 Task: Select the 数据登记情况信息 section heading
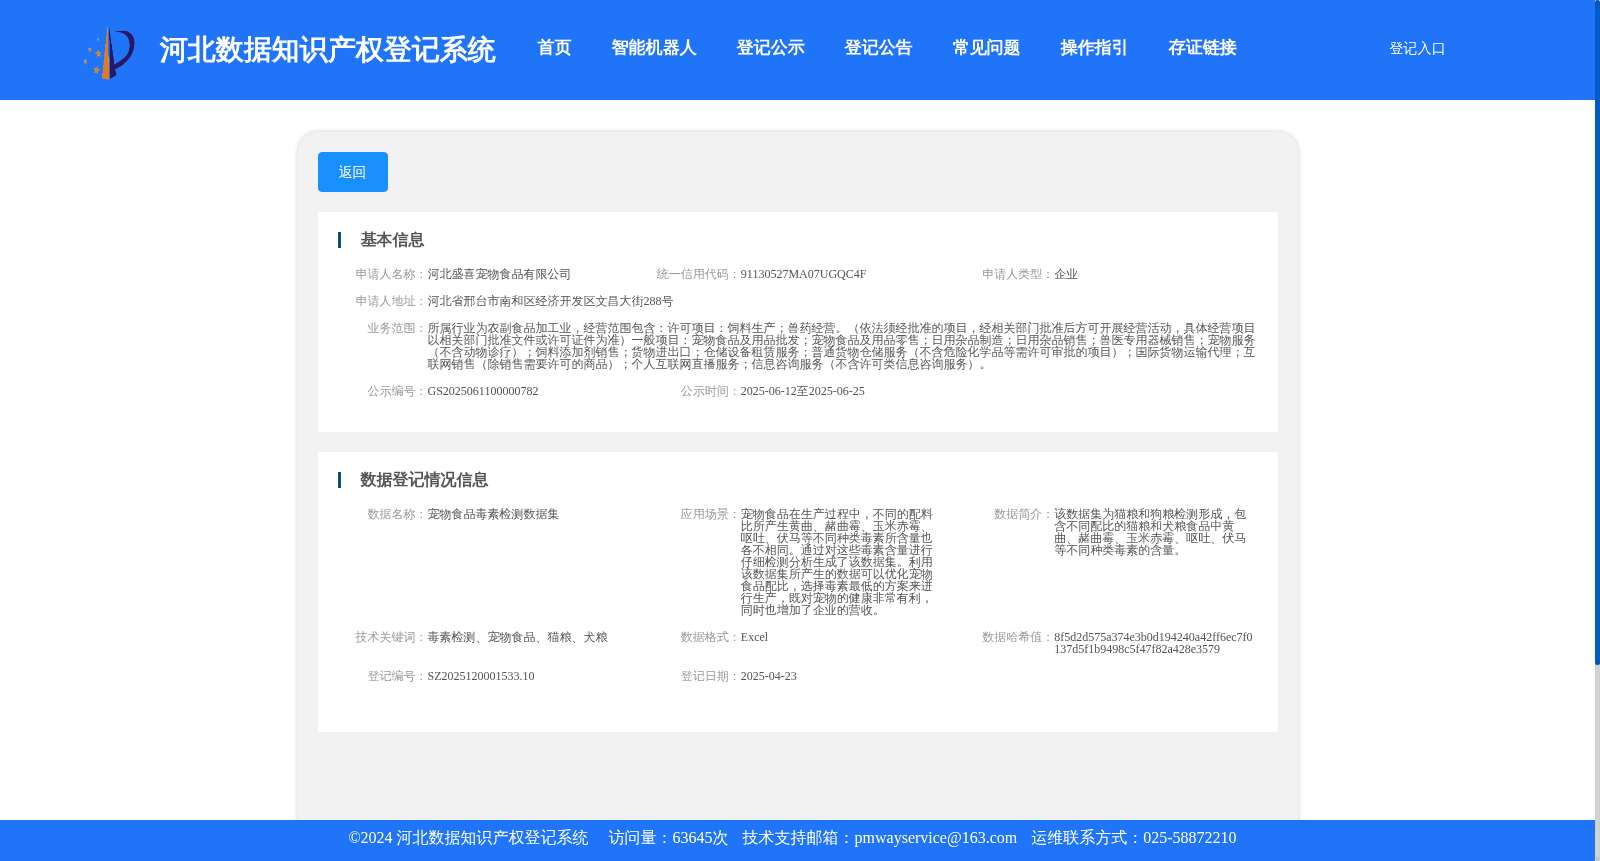coord(424,480)
